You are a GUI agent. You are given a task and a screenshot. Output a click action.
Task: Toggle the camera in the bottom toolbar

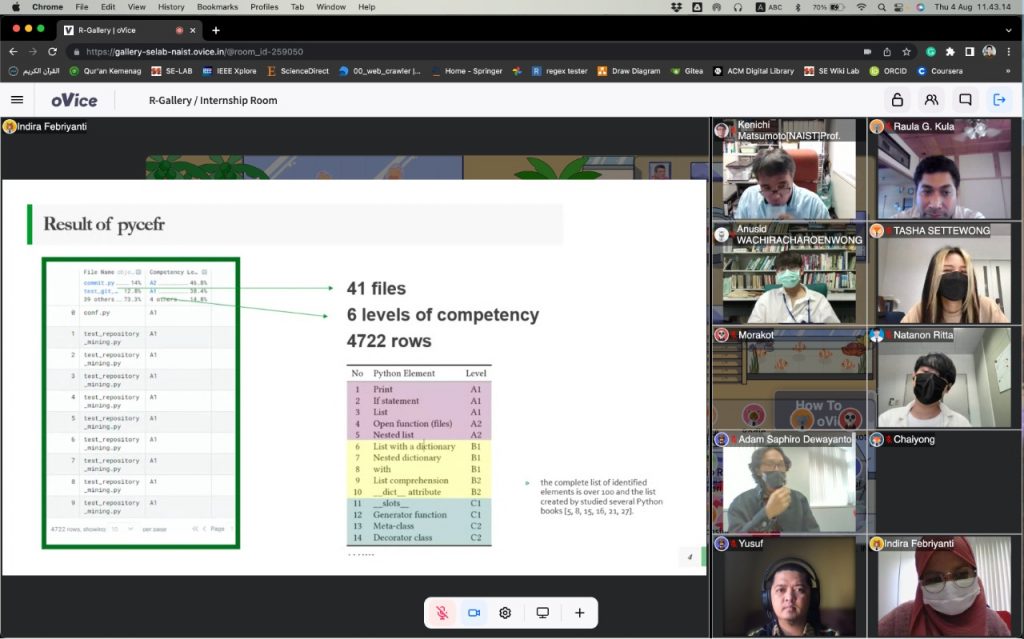474,613
